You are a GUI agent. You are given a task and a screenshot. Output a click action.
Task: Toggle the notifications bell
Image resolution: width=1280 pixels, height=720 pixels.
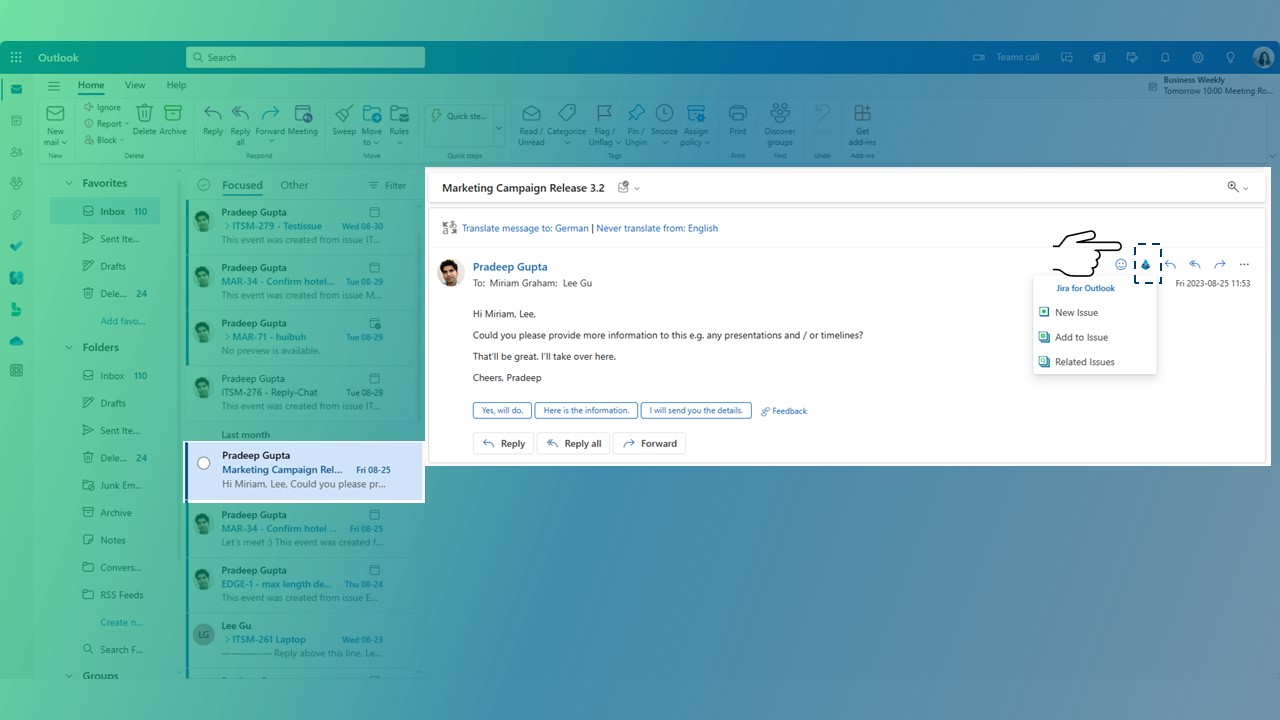[x=1165, y=57]
